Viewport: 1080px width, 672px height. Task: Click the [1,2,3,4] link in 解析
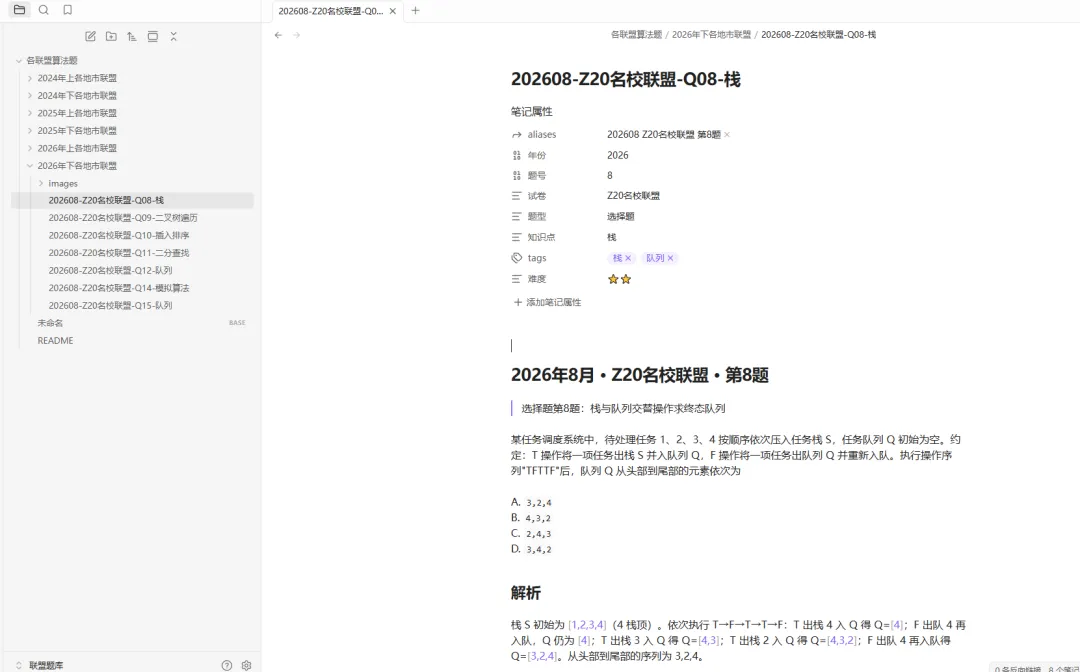pyautogui.click(x=587, y=625)
